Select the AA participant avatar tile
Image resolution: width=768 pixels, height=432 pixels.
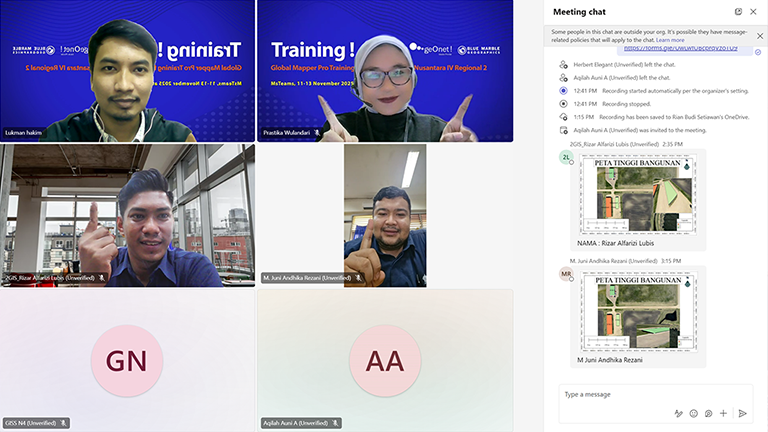385,359
